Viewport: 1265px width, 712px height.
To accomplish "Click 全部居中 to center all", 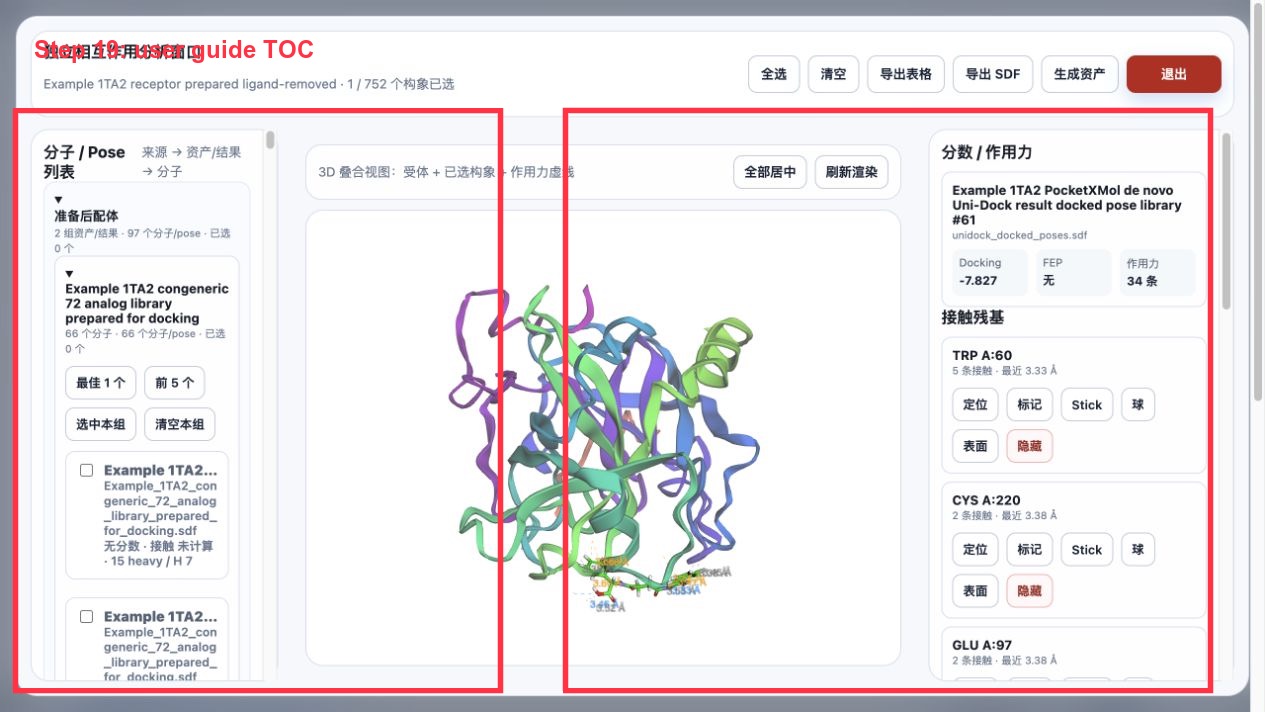I will pyautogui.click(x=770, y=172).
